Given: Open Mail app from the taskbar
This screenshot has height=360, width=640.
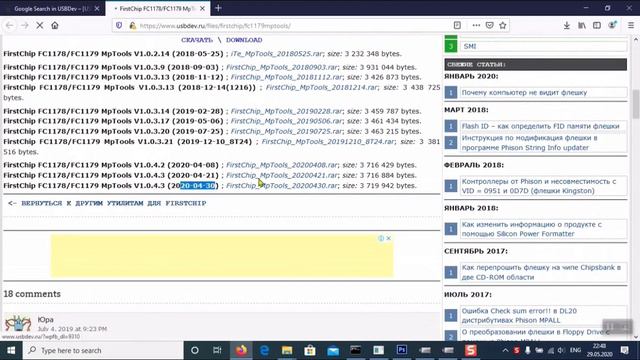Looking at the screenshot, I should point(333,350).
